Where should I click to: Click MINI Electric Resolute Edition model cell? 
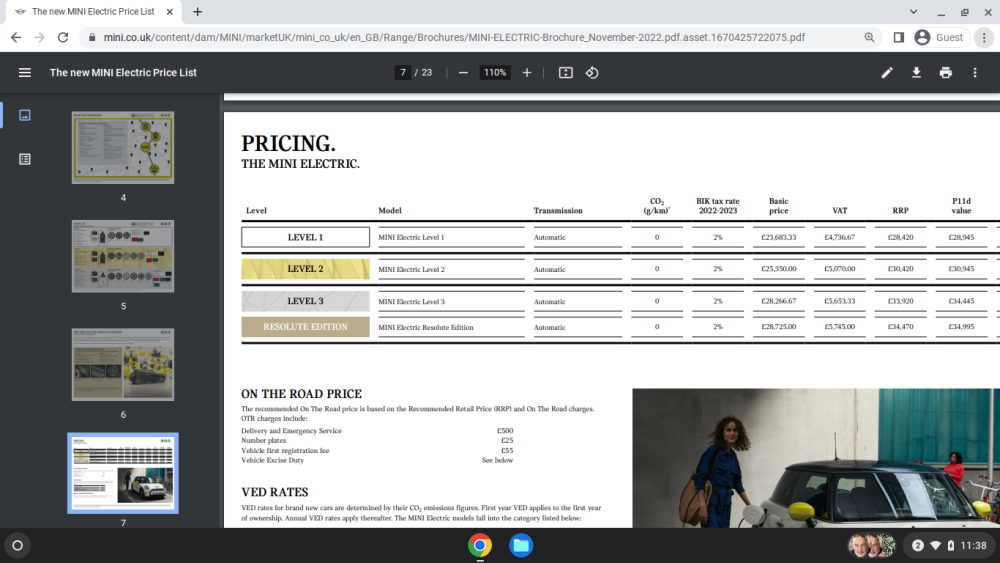point(426,327)
